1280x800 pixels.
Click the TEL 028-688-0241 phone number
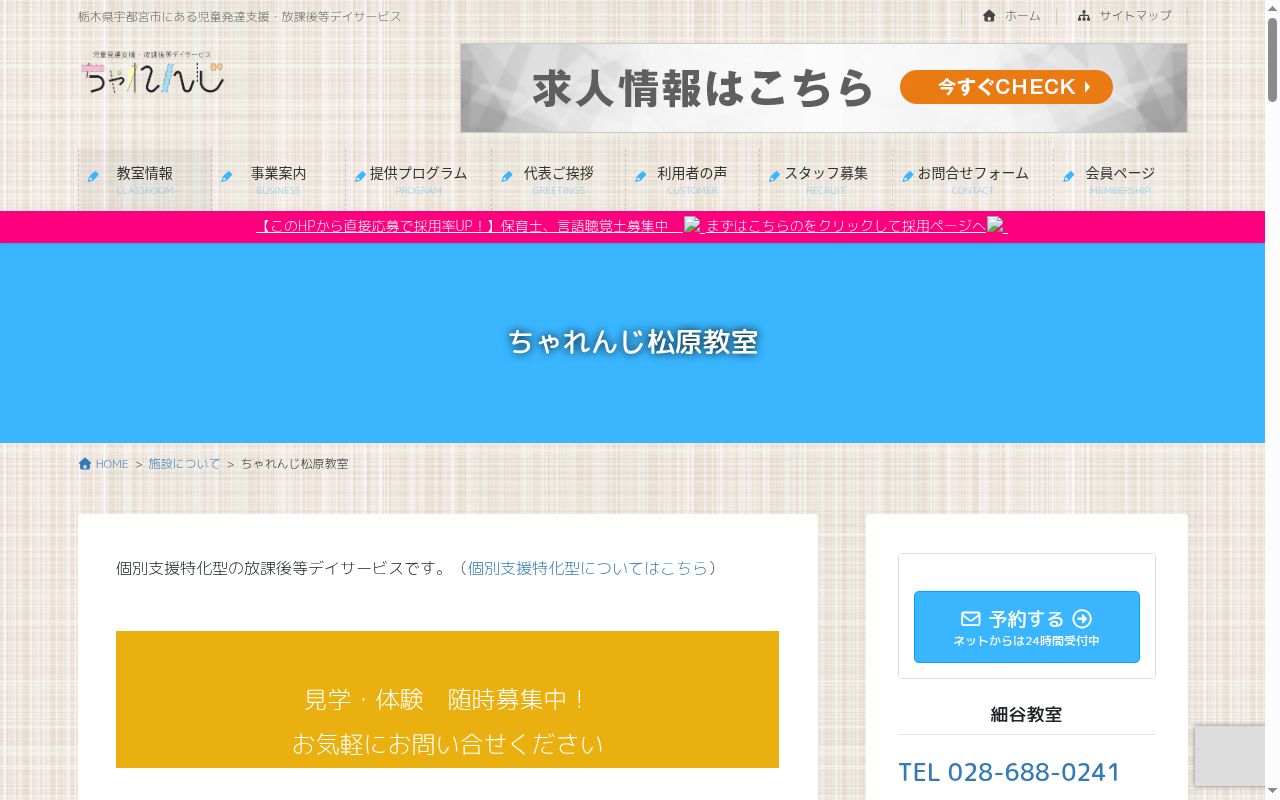click(x=1009, y=772)
